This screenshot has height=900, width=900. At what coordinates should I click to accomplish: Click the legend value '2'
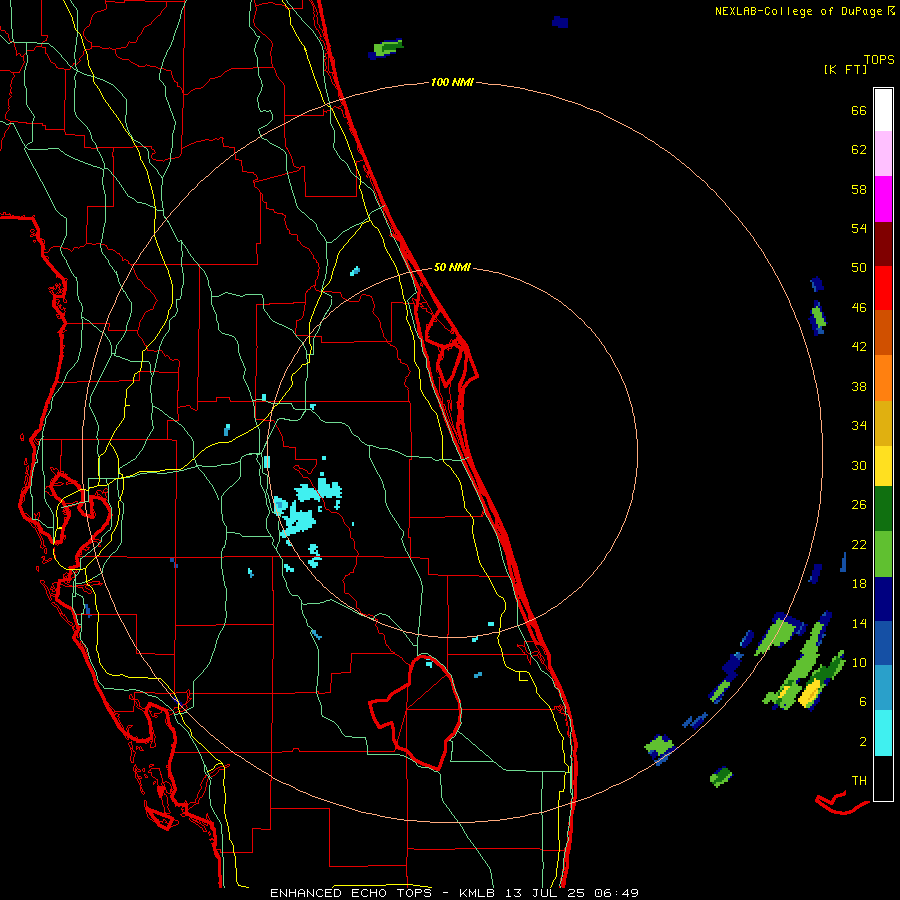pyautogui.click(x=863, y=742)
